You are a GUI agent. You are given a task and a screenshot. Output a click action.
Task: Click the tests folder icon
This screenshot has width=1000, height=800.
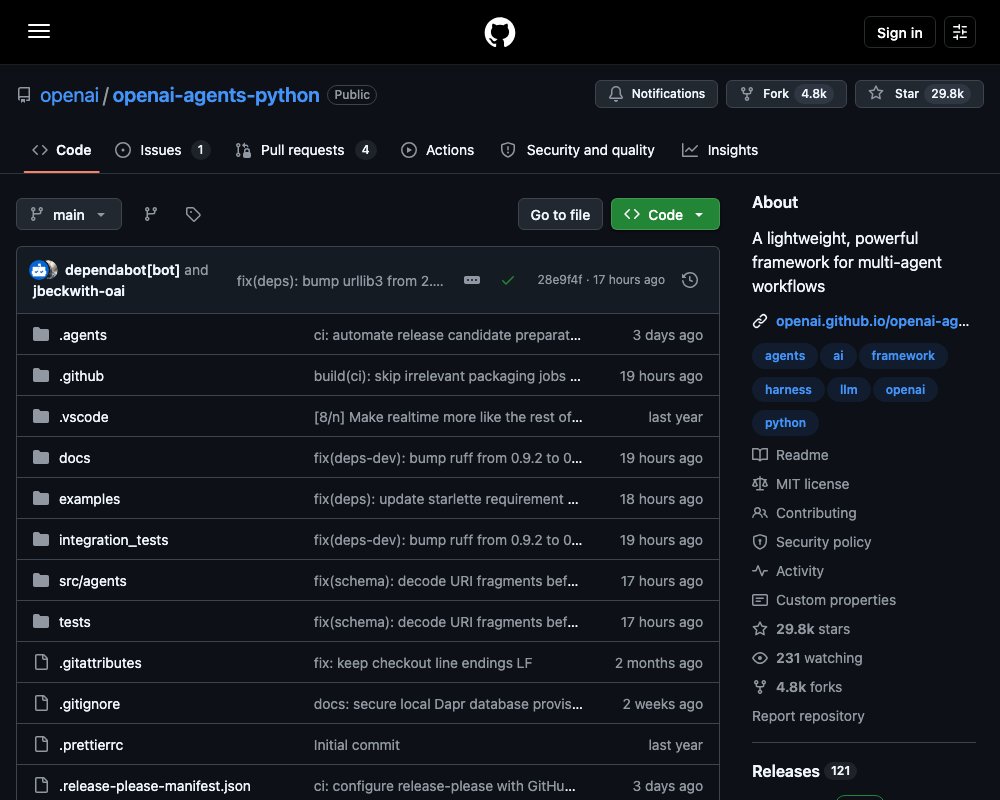pos(41,621)
